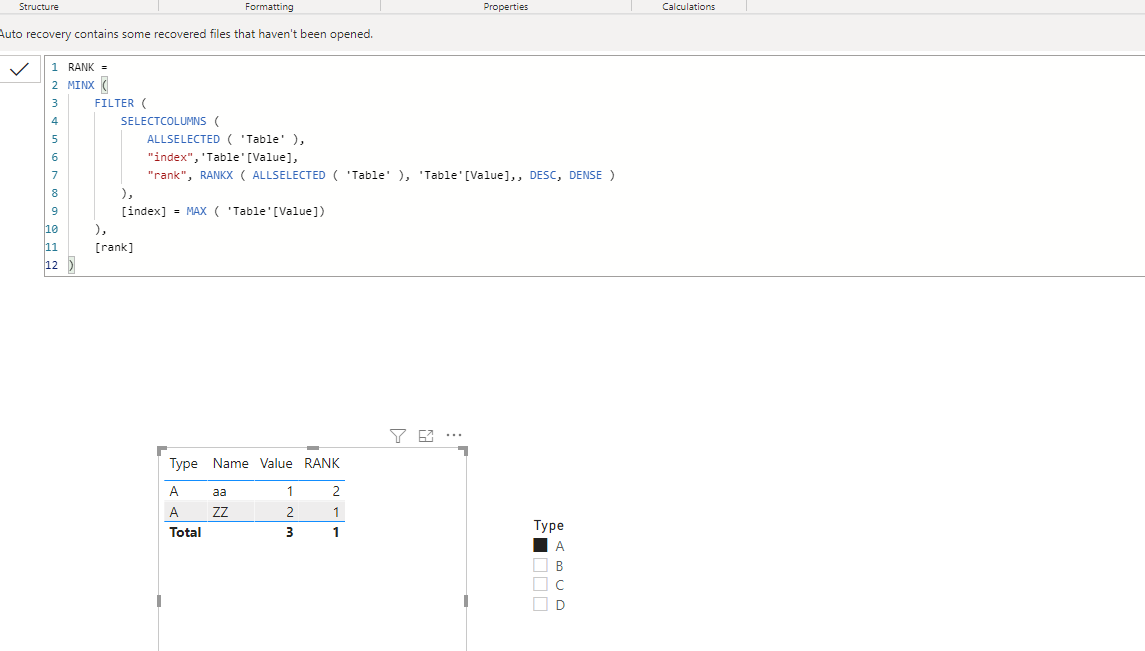Click the DESC keyword in the formula

click(543, 175)
